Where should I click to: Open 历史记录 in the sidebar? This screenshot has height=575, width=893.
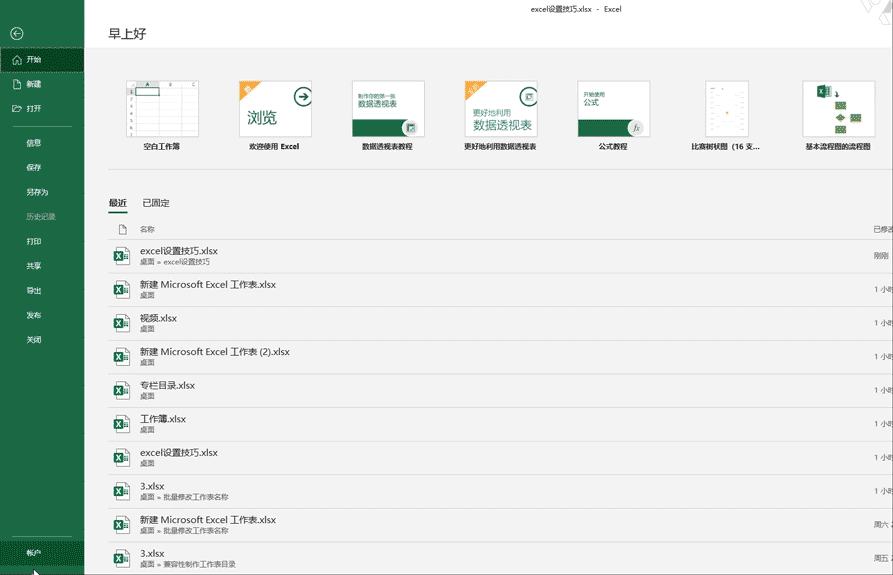pos(40,216)
